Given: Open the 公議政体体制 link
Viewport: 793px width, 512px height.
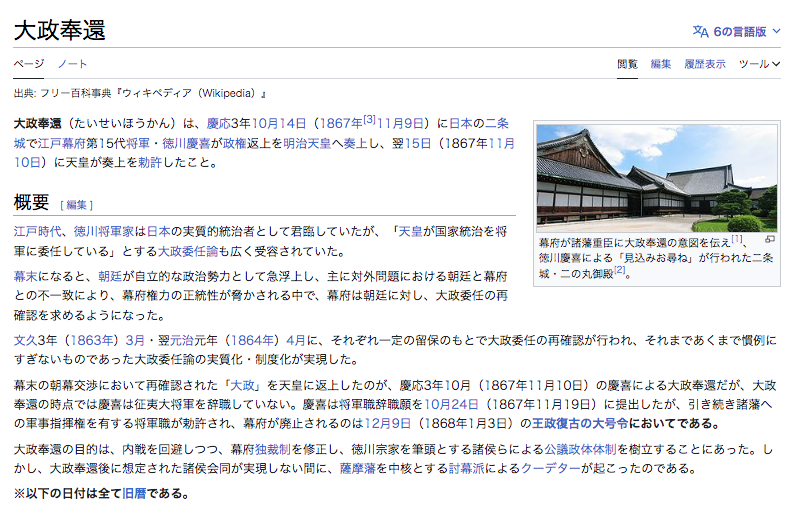Looking at the screenshot, I should (x=580, y=449).
